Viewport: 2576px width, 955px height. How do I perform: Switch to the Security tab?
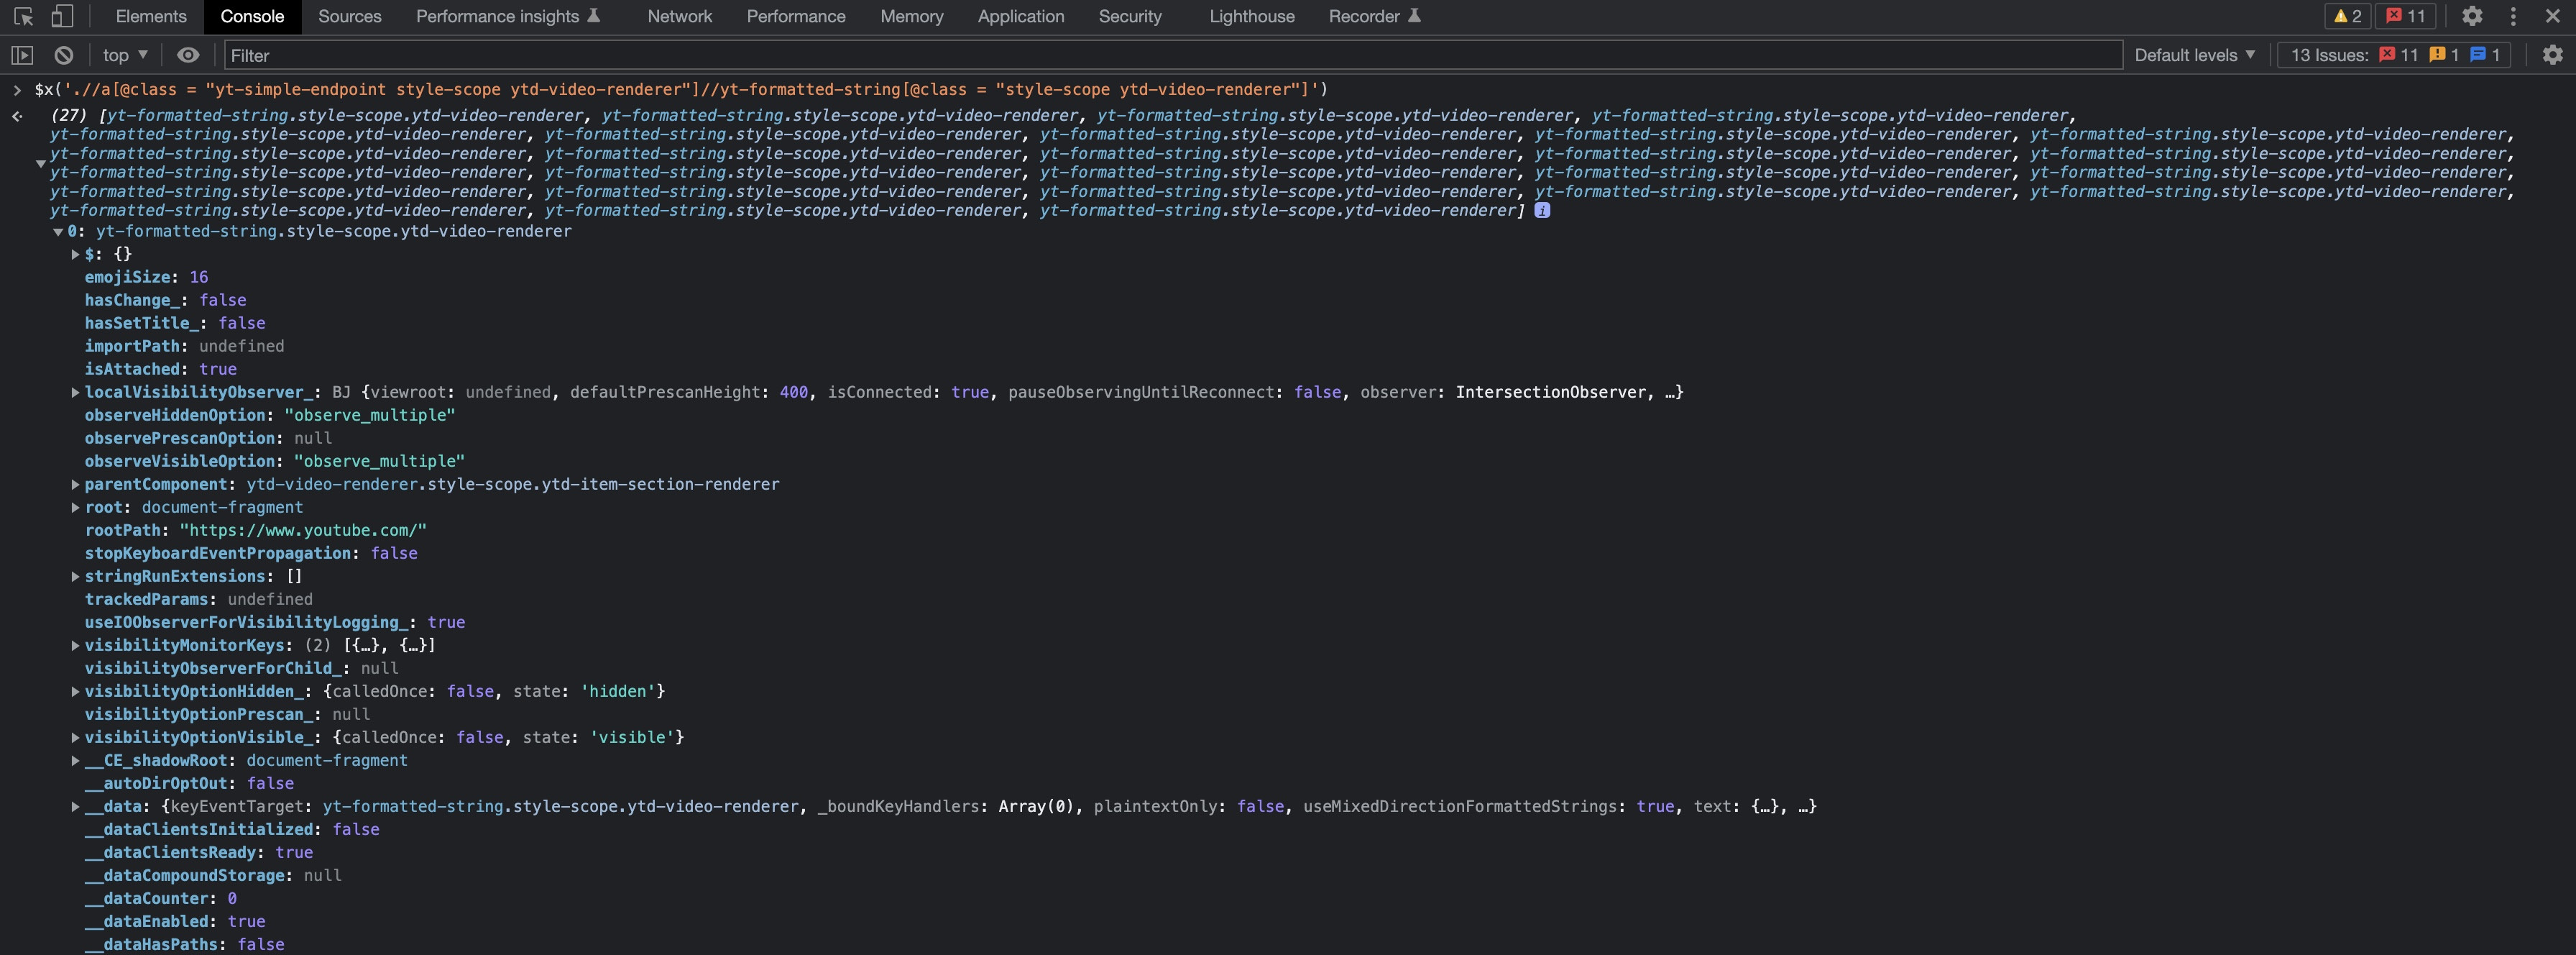pyautogui.click(x=1130, y=16)
